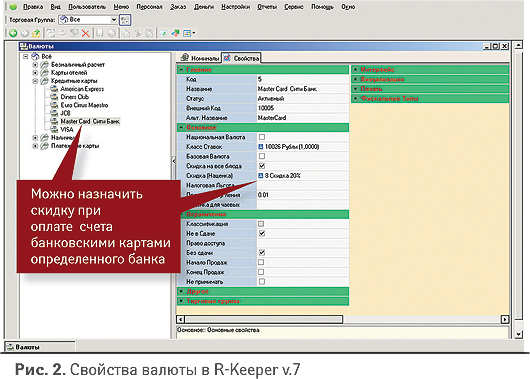Open the Правка menu
Image resolution: width=530 pixels, height=379 pixels.
pyautogui.click(x=33, y=7)
